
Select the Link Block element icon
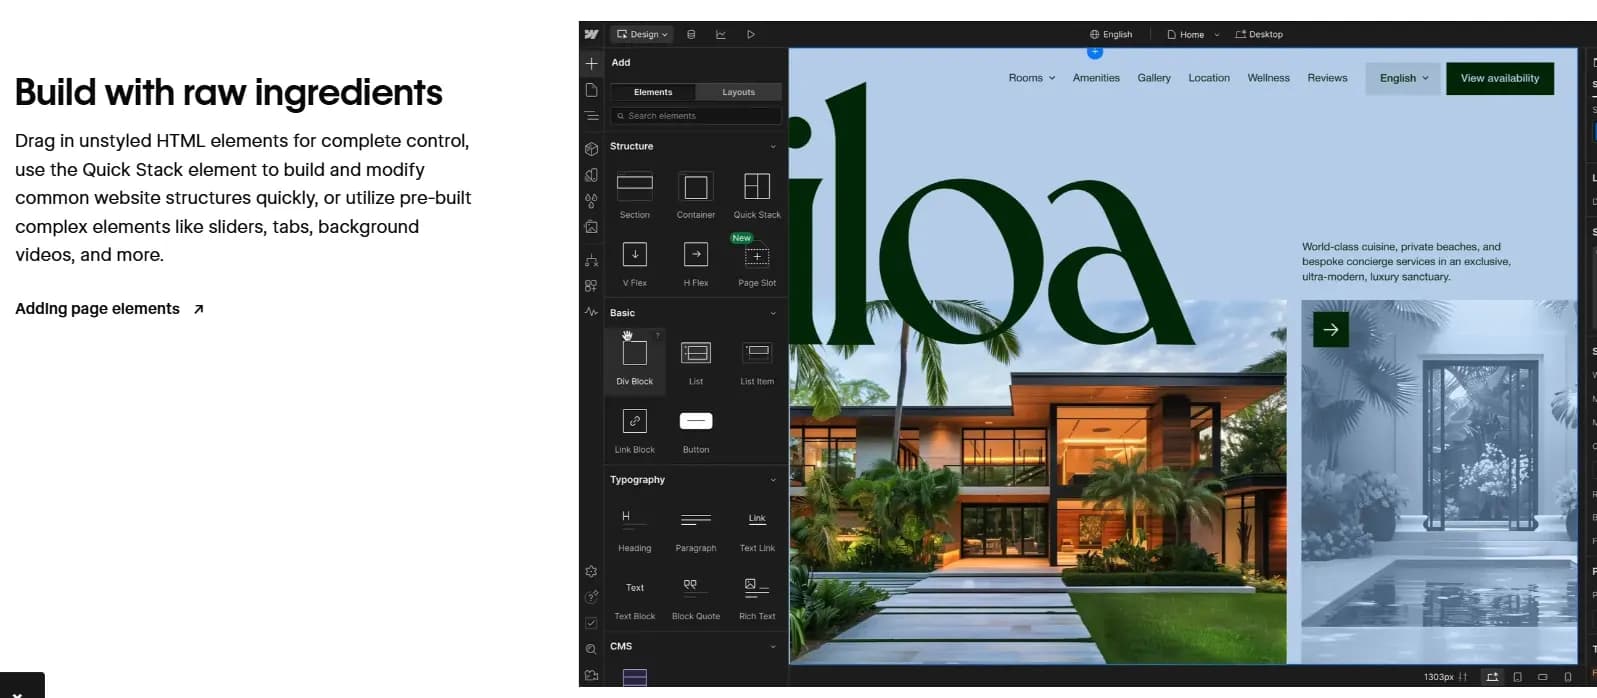click(635, 421)
